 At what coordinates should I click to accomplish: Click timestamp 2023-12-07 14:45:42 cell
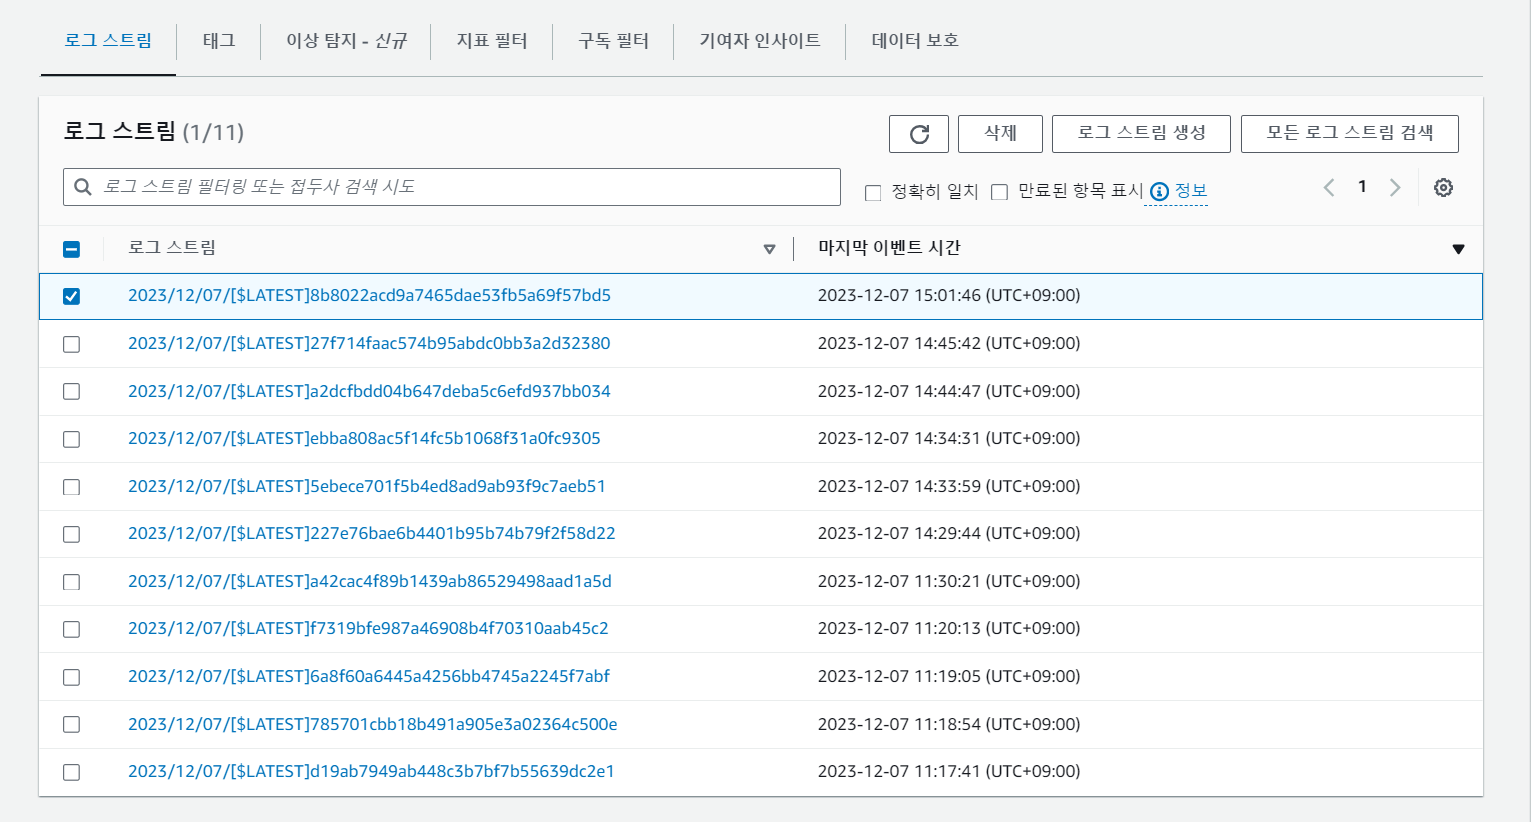949,344
